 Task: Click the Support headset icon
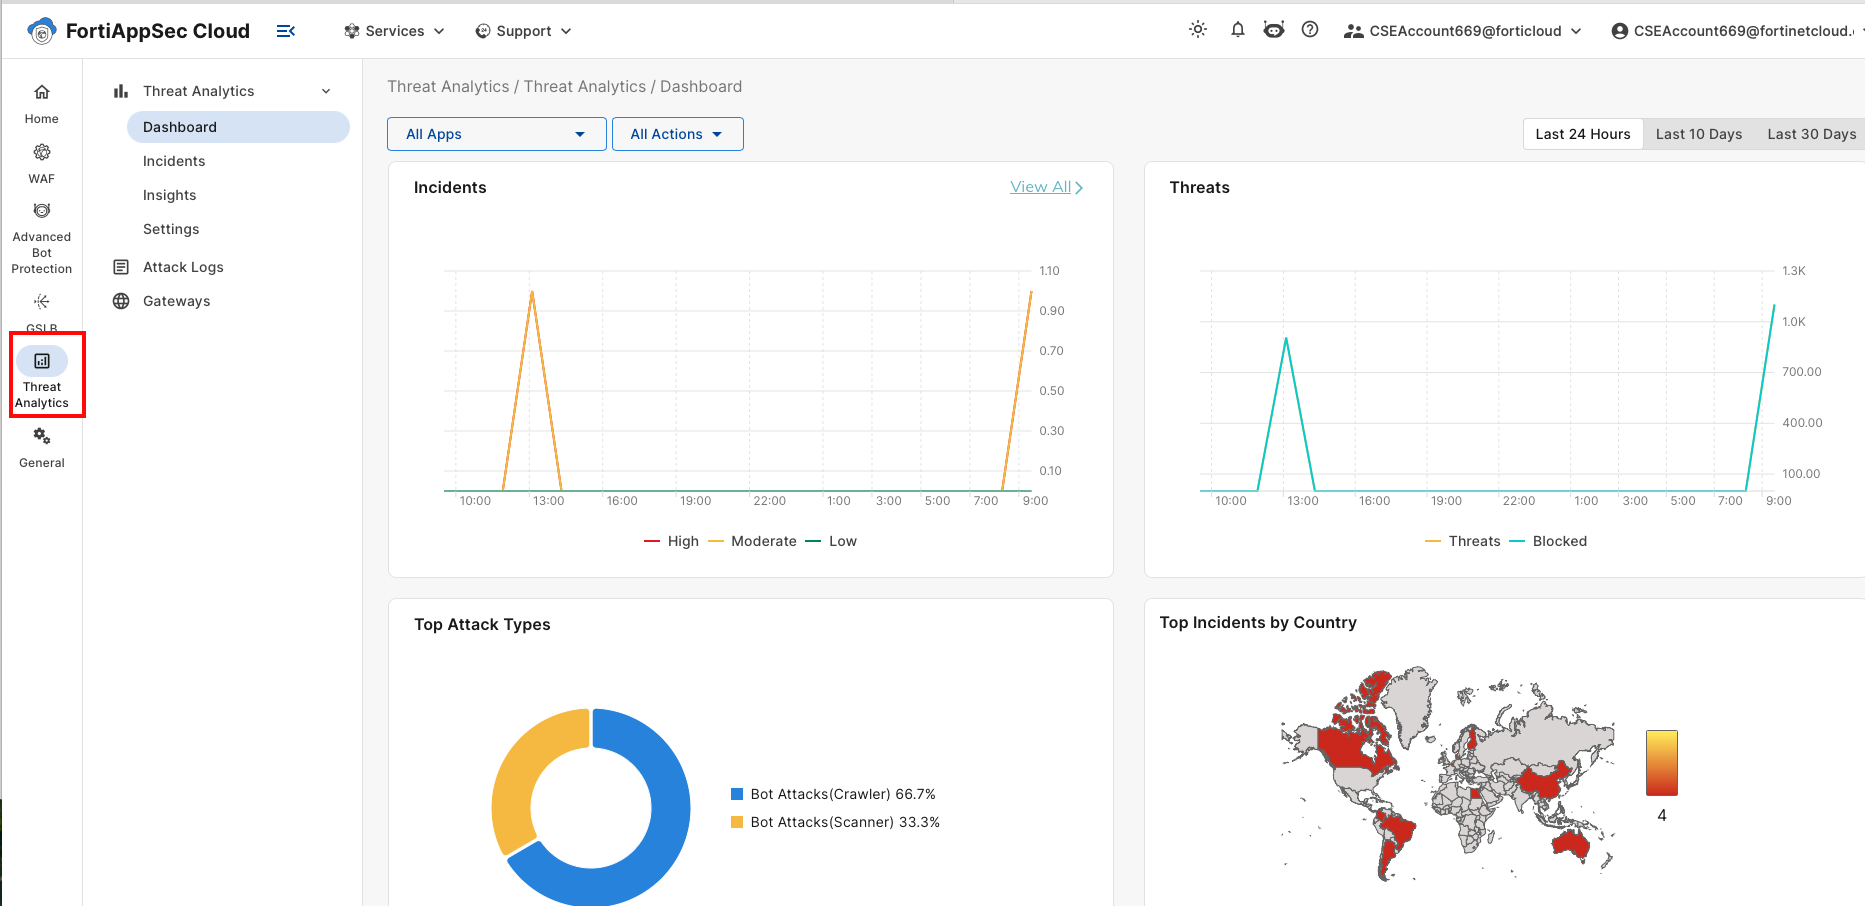click(x=483, y=31)
